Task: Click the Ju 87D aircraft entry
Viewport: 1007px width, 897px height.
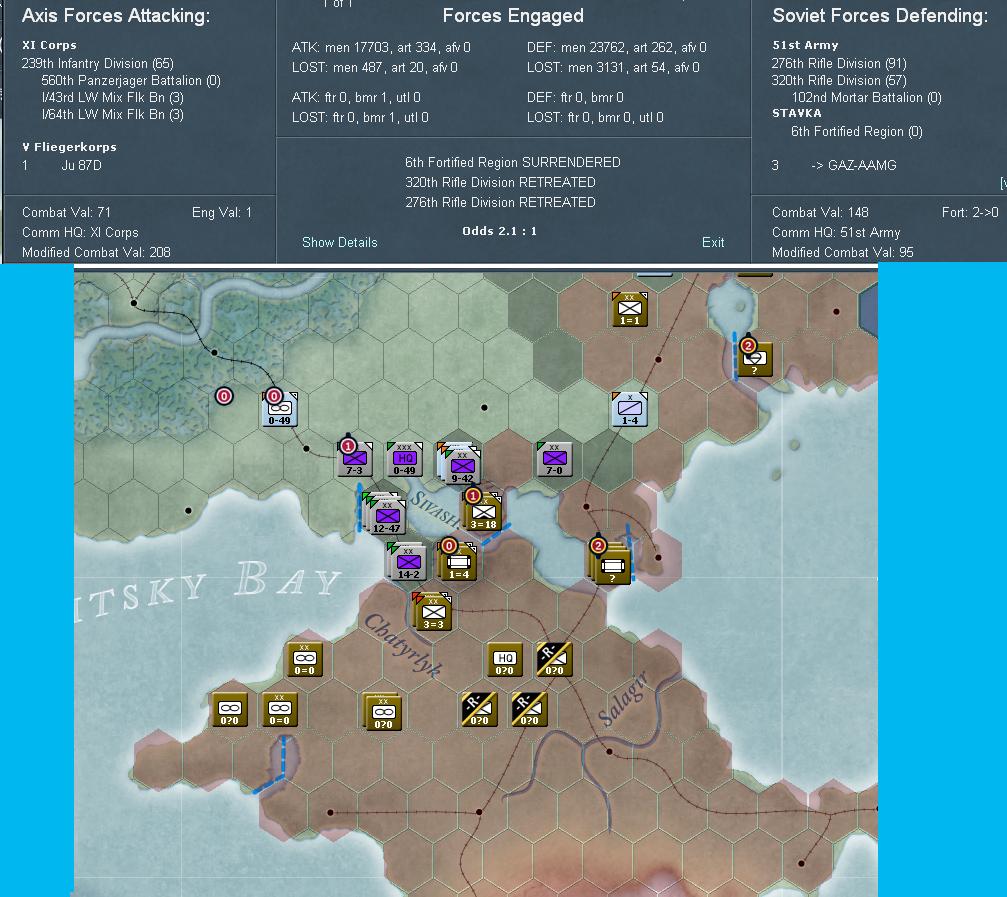Action: point(82,165)
